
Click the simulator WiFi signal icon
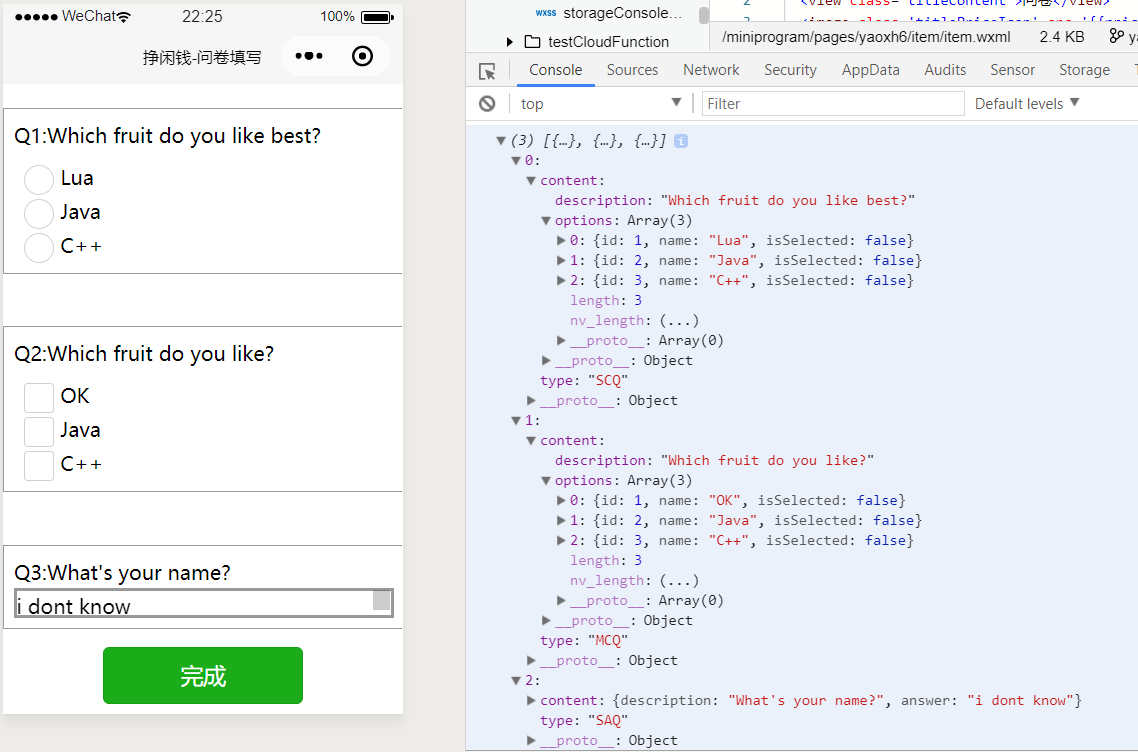tap(124, 17)
